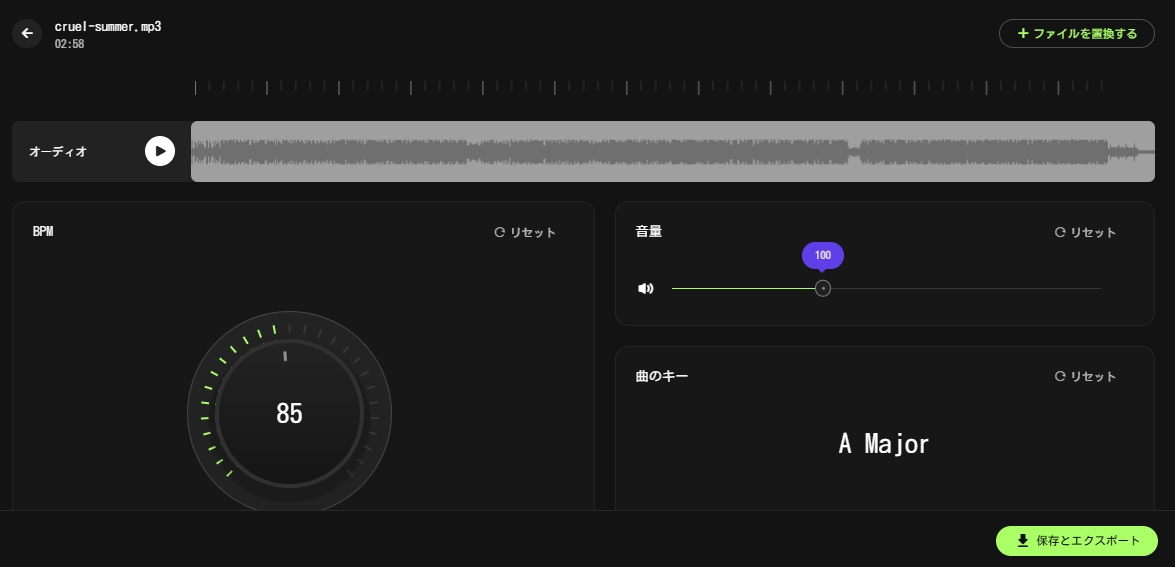Reset the 曲のキー setting
The width and height of the screenshot is (1175, 567).
point(1085,376)
